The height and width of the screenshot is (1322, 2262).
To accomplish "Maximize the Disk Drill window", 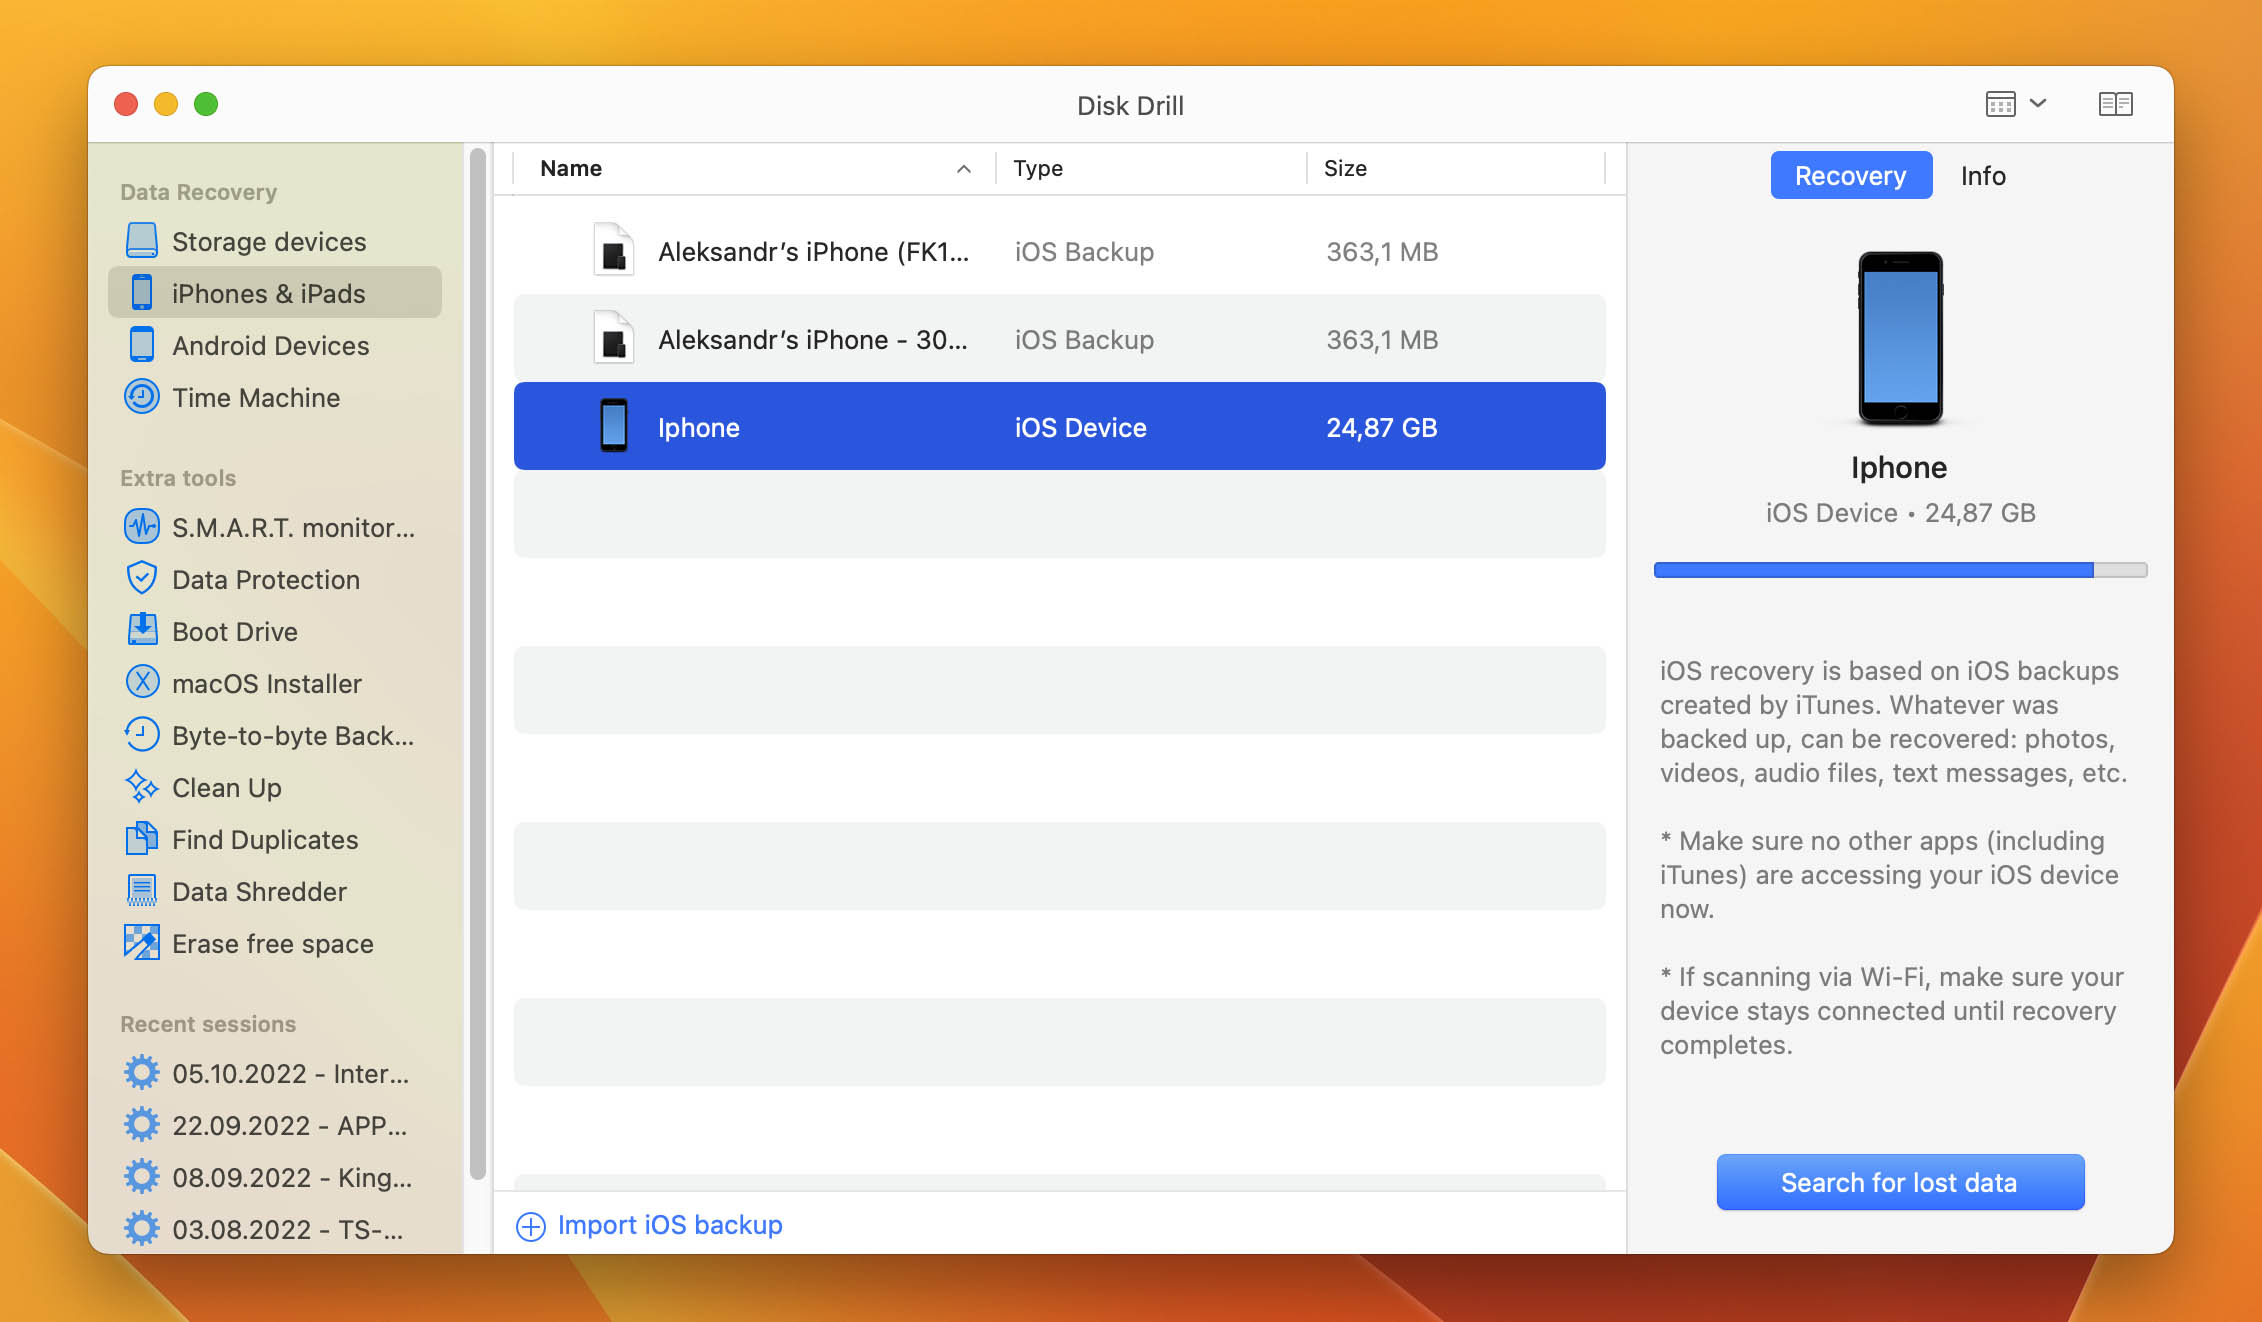I will pos(206,104).
